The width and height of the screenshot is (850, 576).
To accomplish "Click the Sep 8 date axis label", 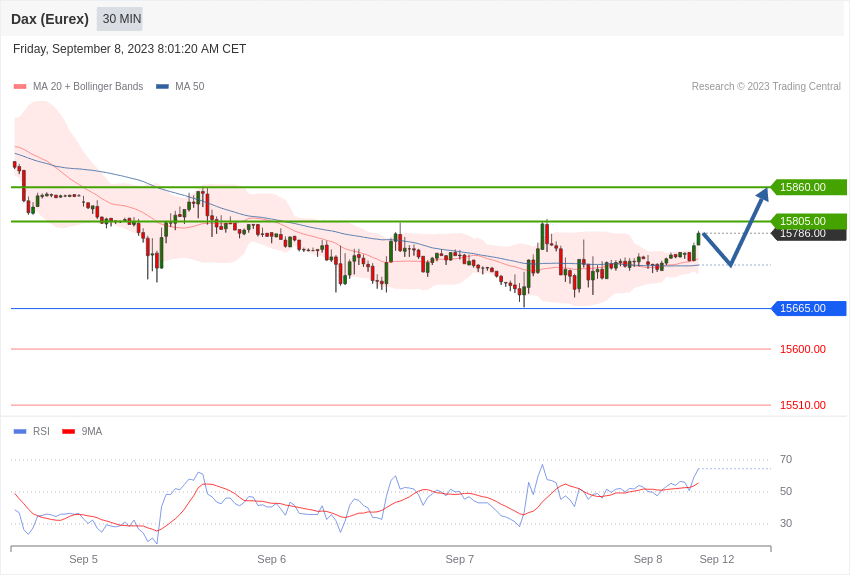I will coord(648,559).
